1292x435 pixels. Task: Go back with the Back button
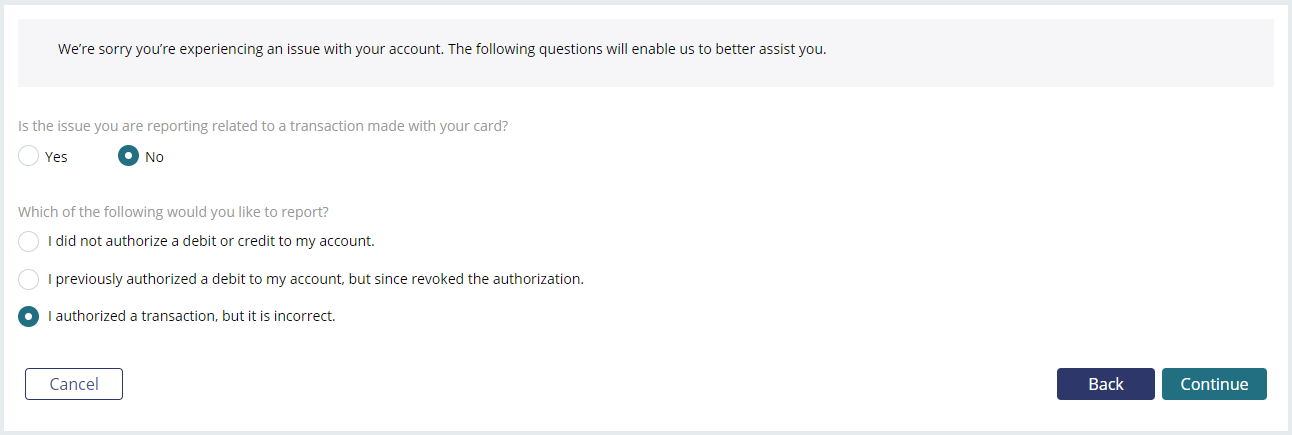point(1106,384)
